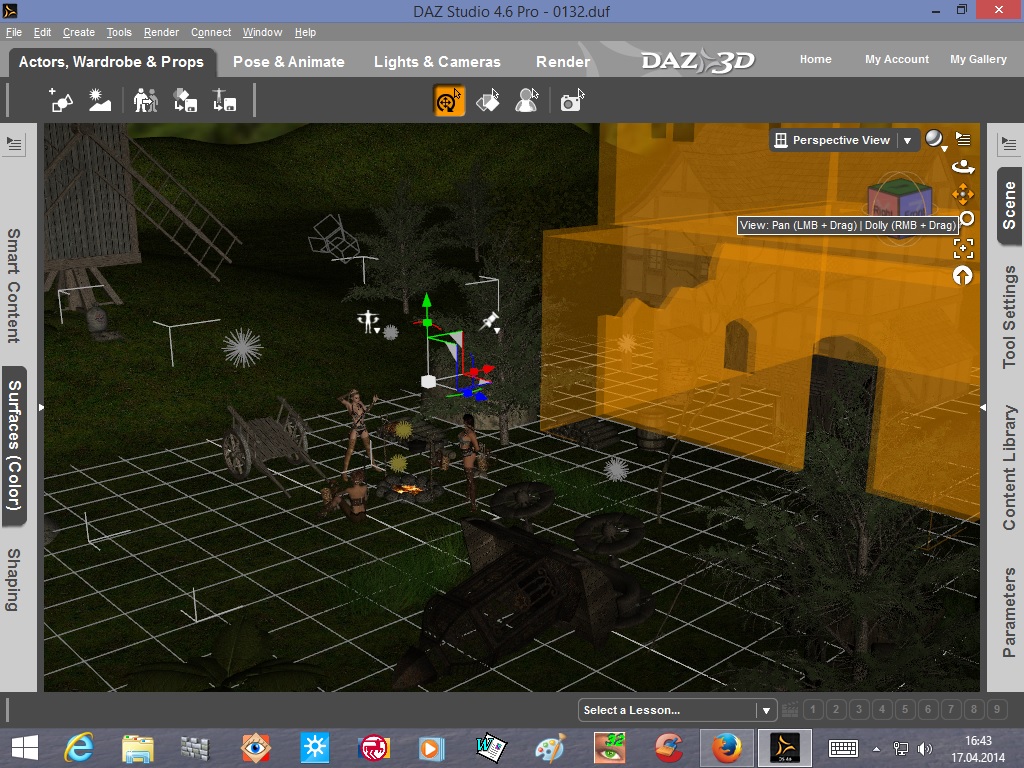Screen dimensions: 1024x768
Task: Open Internet Explorer from taskbar
Action: 79,748
